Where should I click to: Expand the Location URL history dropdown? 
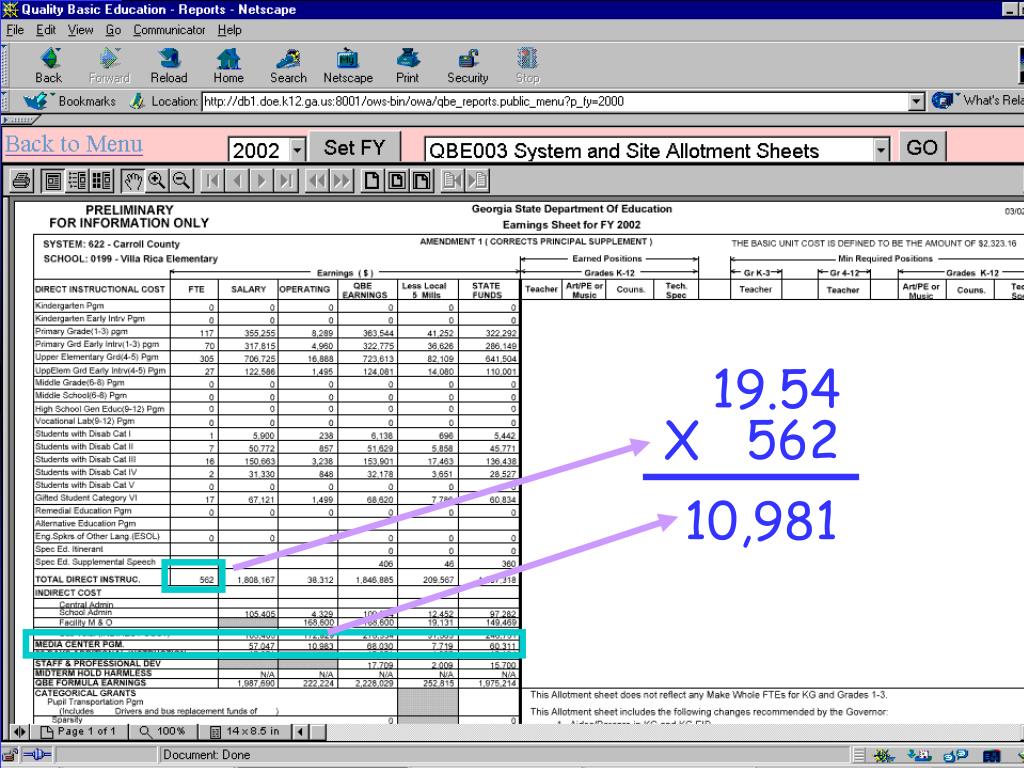(x=917, y=101)
